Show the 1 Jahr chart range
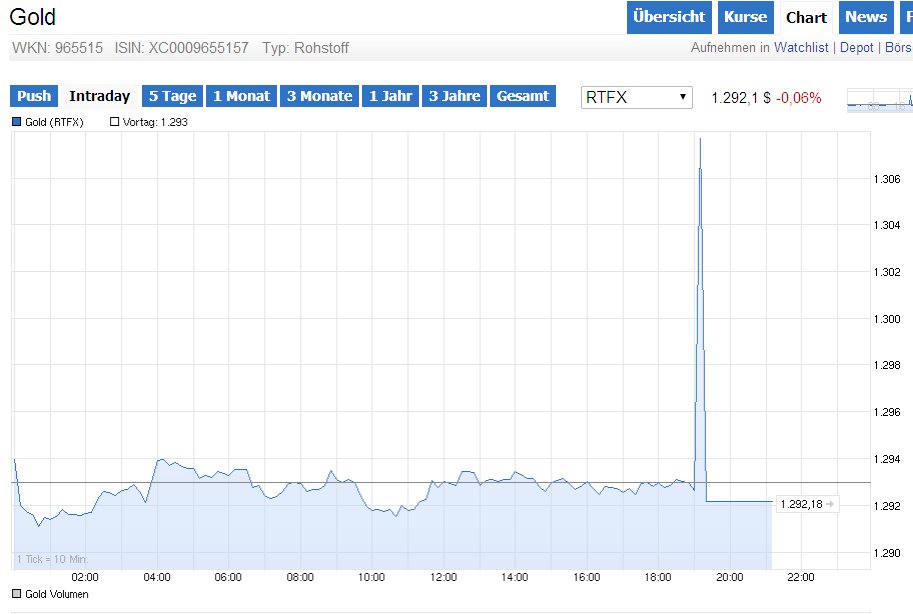The height and width of the screenshot is (614, 913). click(x=391, y=96)
